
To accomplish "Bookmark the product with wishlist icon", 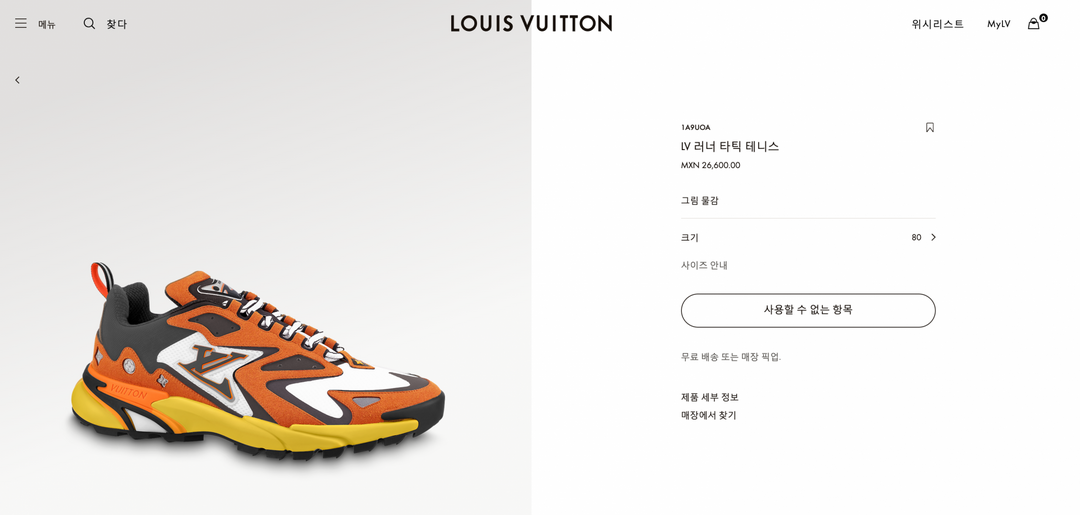I will pos(930,127).
